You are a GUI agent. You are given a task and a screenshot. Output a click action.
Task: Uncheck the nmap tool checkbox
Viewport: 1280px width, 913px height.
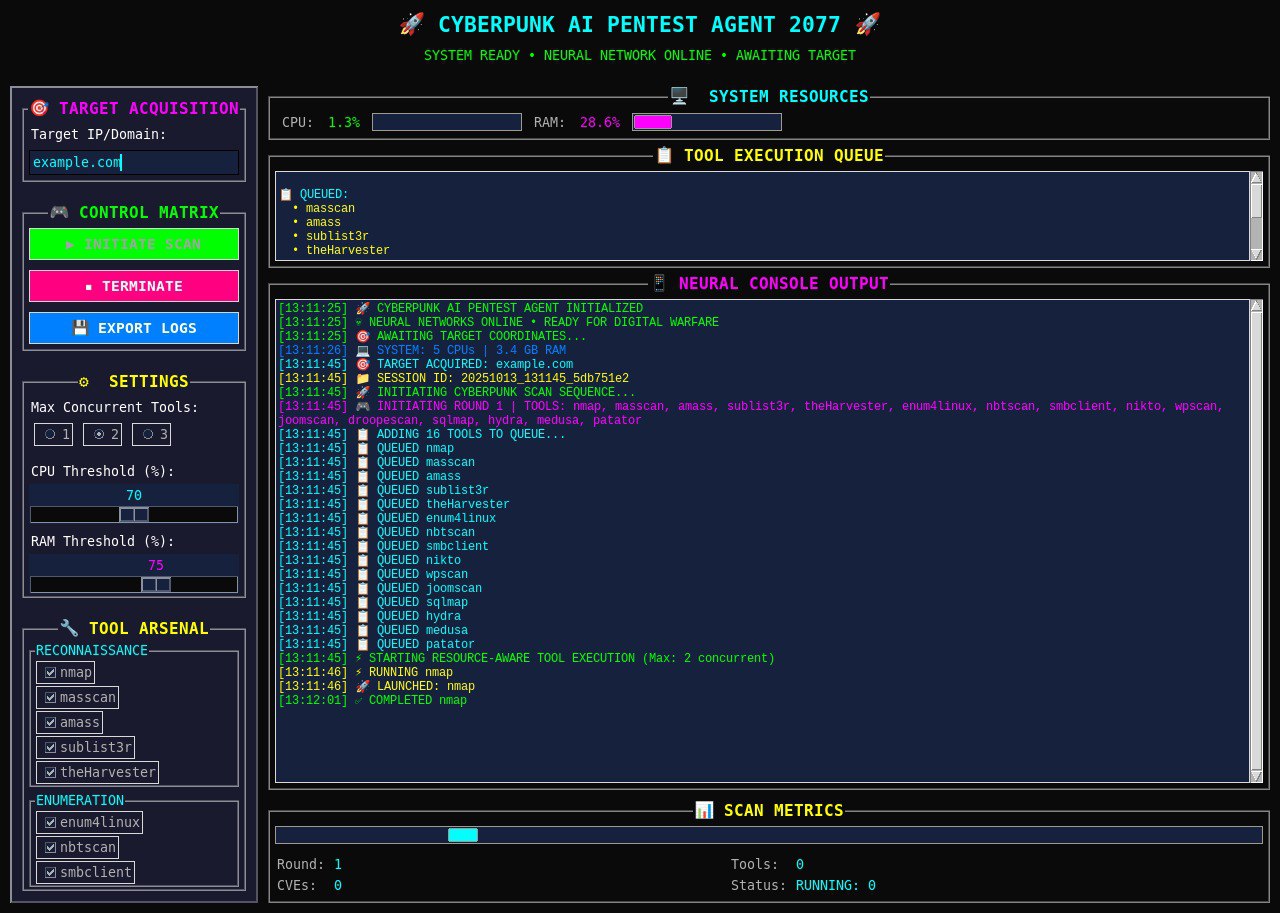(50, 672)
